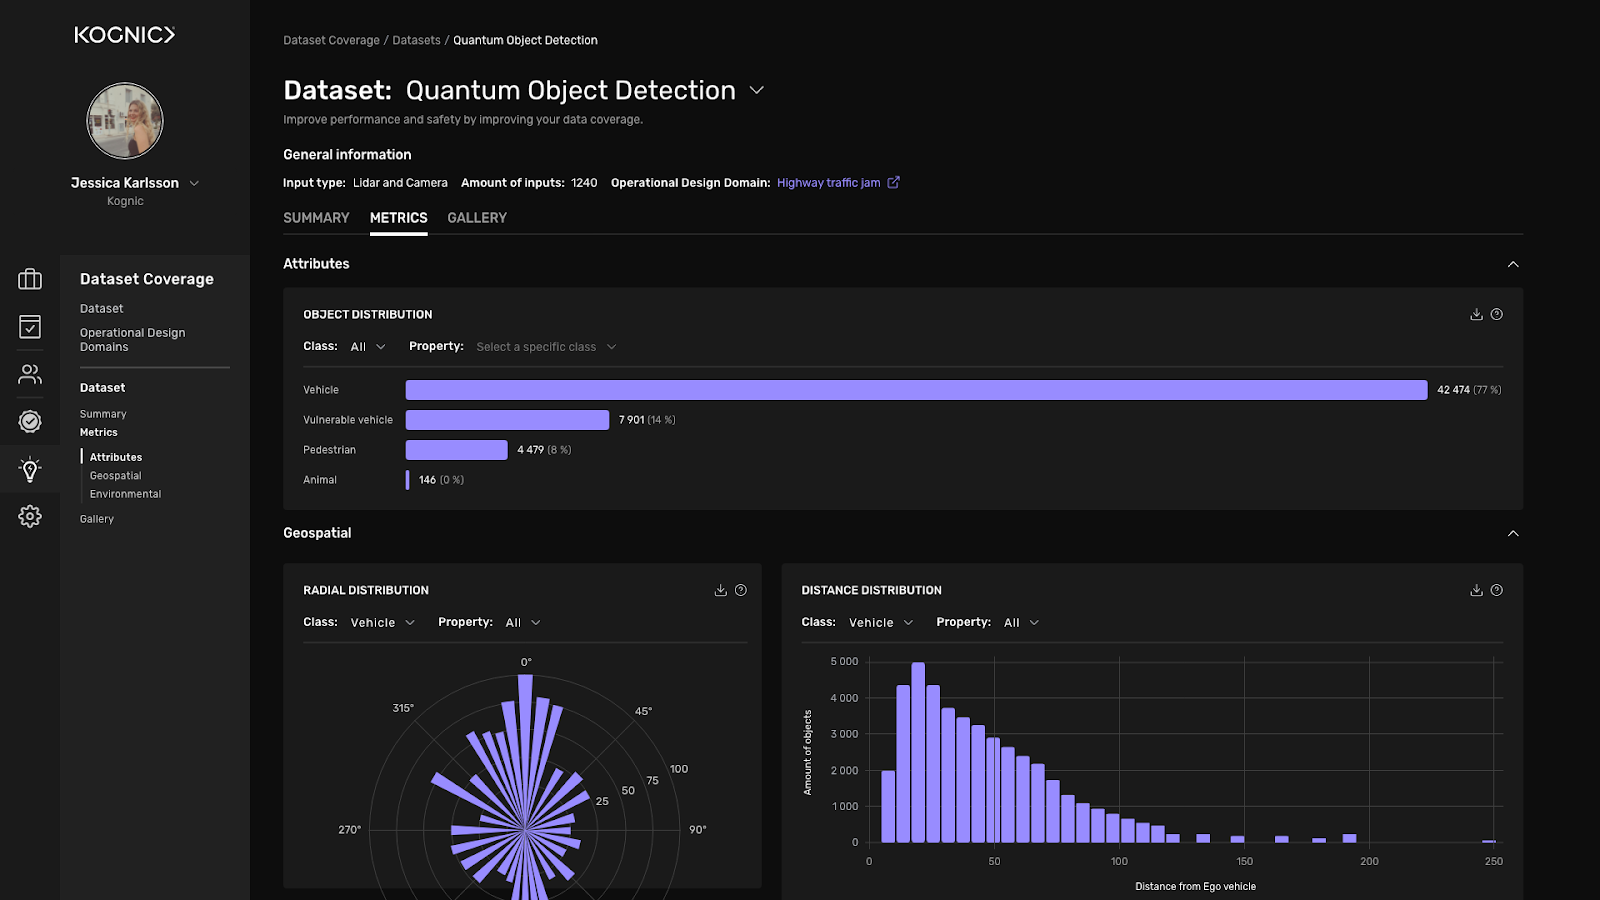This screenshot has width=1600, height=900.
Task: Go to Dataset Coverage breadcrumb
Action: tap(331, 40)
